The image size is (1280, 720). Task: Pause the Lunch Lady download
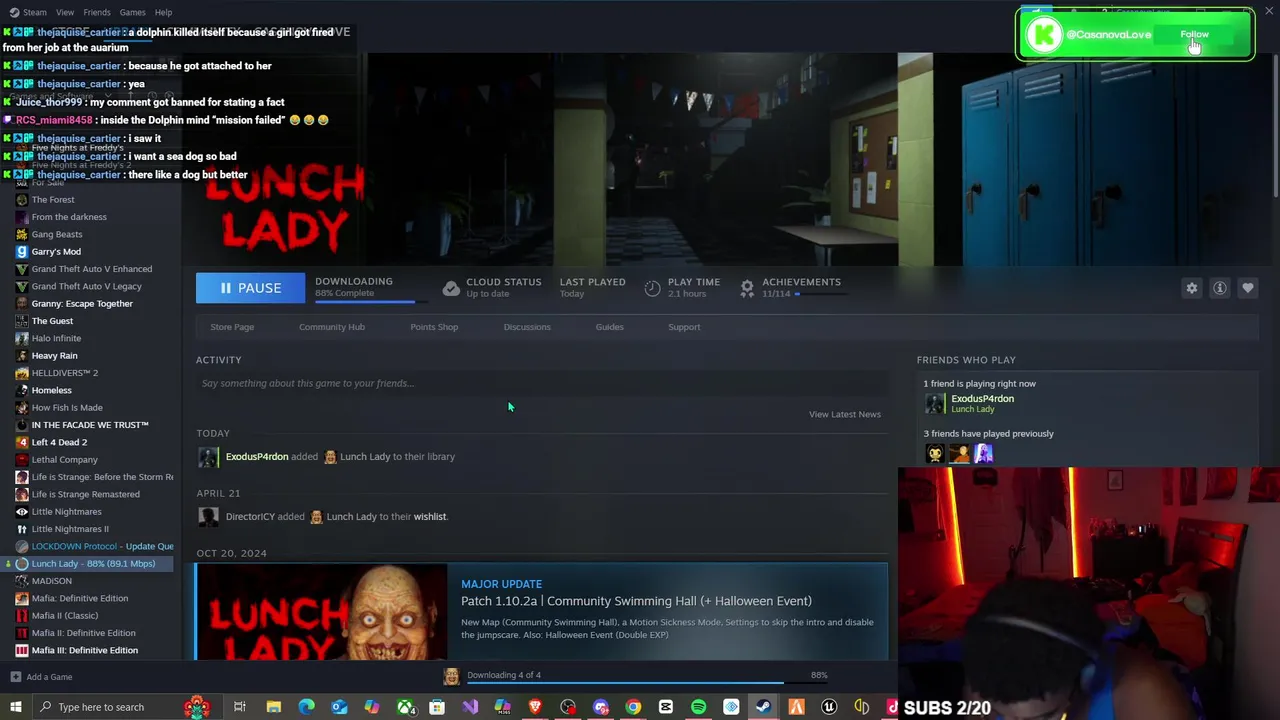(x=250, y=288)
